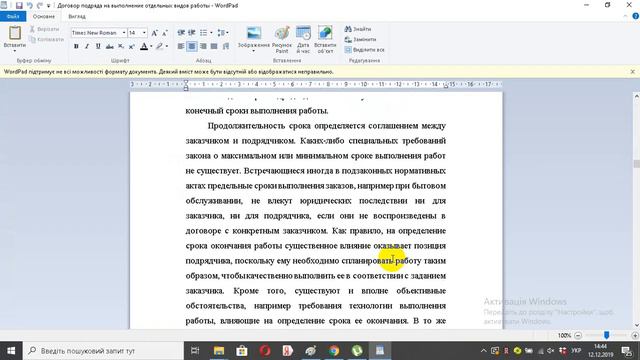This screenshot has width=640, height=360.
Task: Click the Вставити paste clipboard icon
Action: 15,33
